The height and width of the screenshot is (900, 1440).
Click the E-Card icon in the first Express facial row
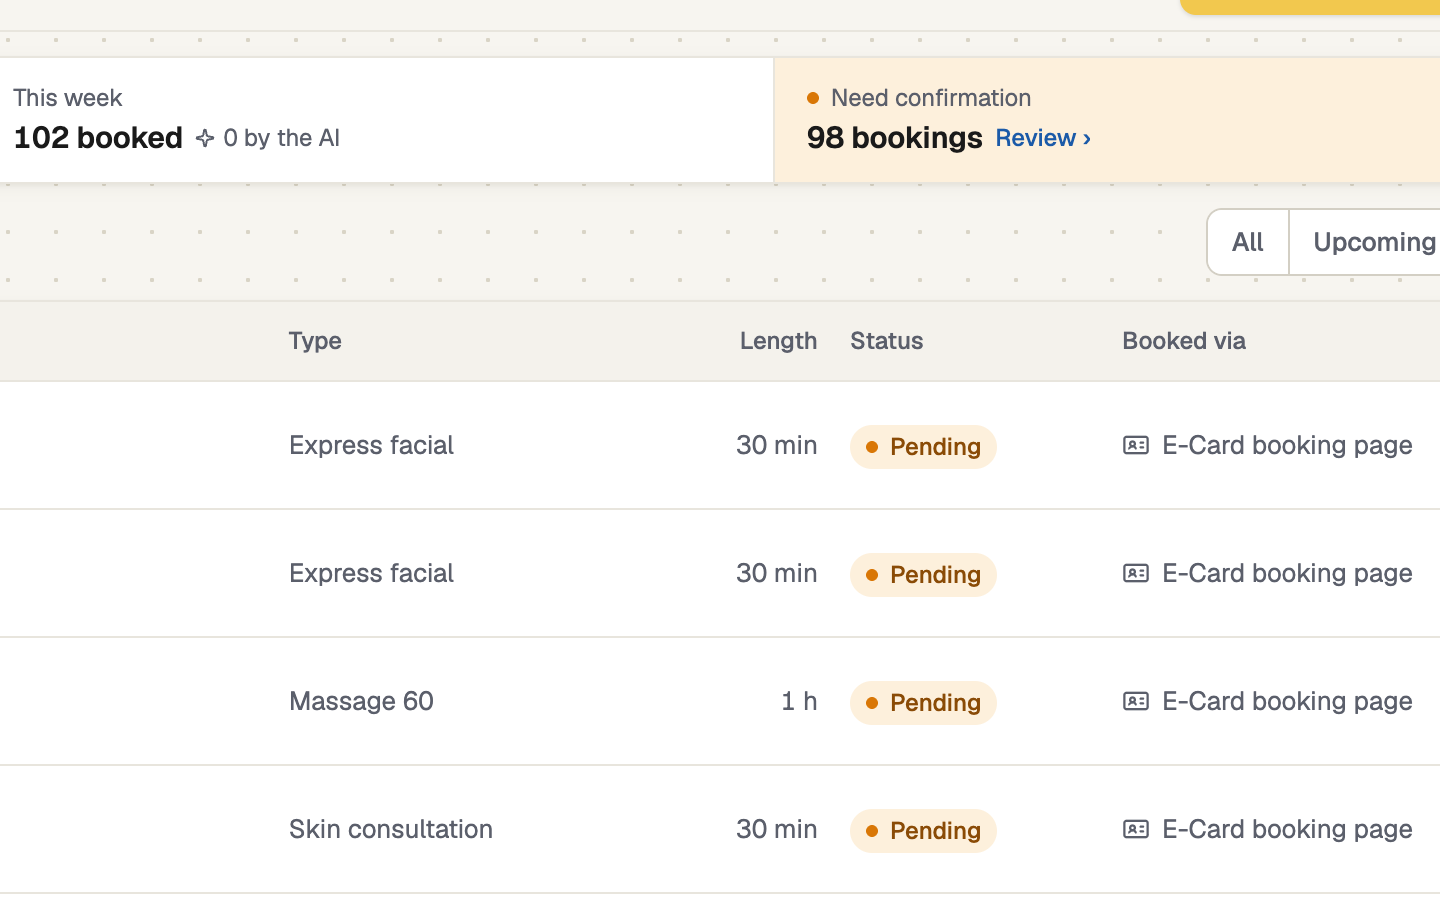pos(1136,445)
